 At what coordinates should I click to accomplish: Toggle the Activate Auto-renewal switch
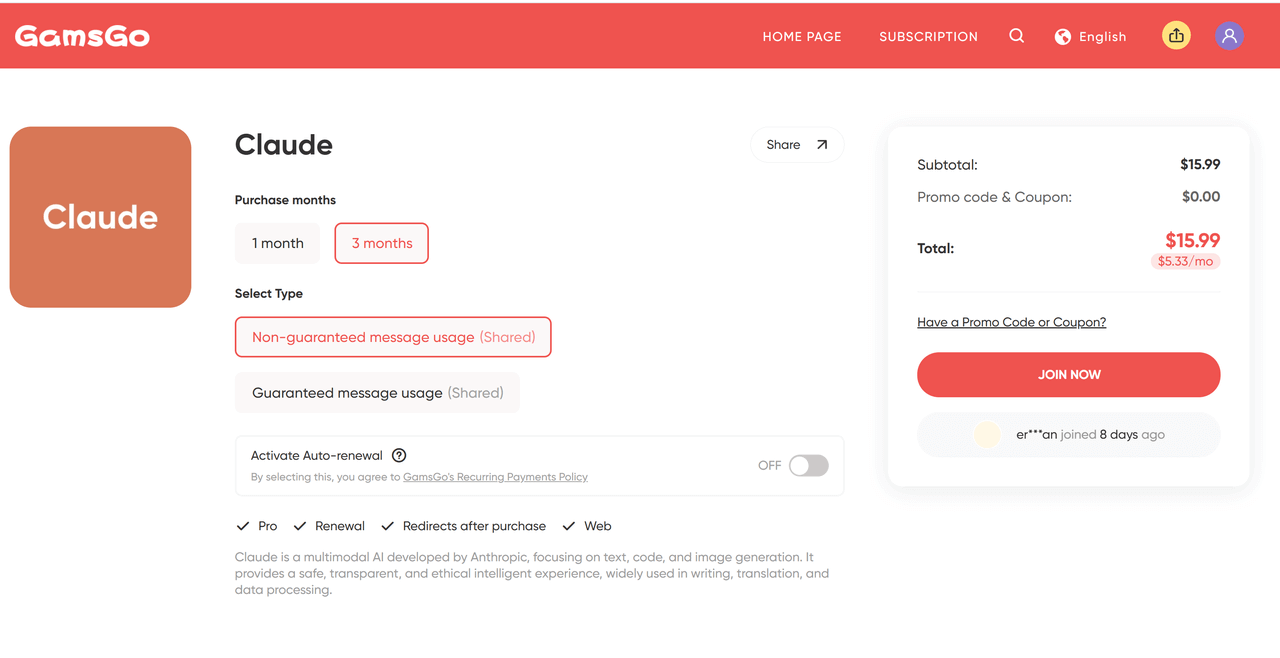(808, 466)
